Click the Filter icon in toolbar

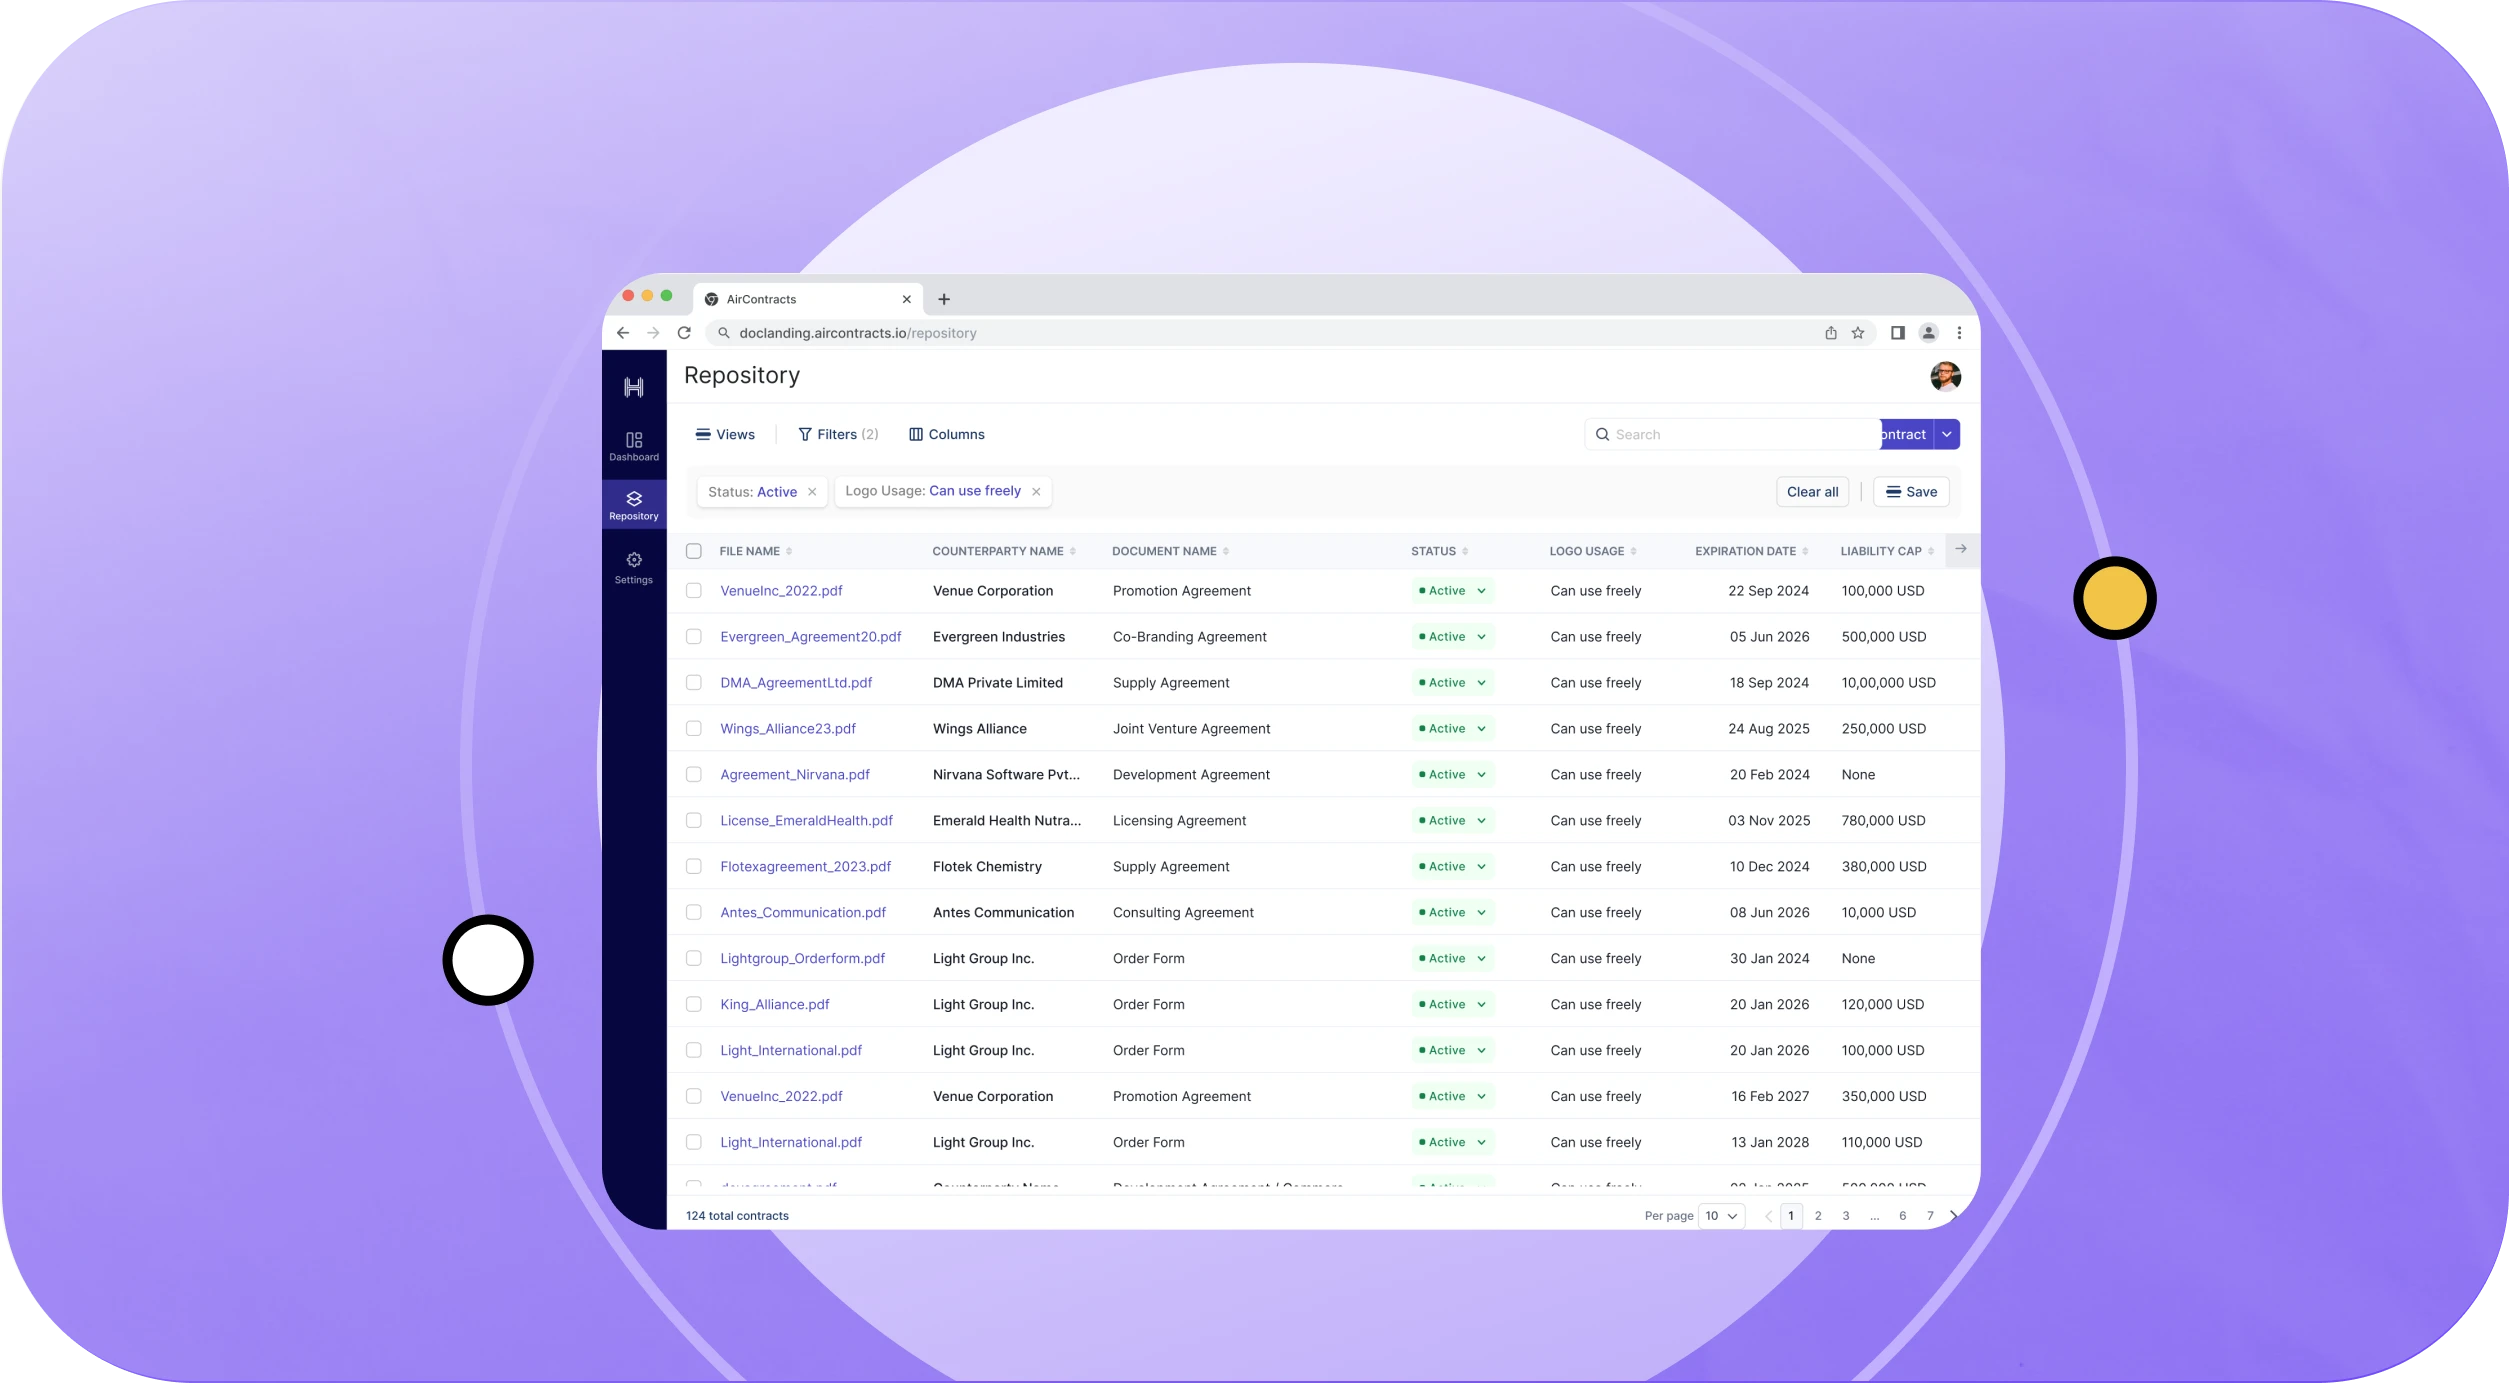pos(805,434)
